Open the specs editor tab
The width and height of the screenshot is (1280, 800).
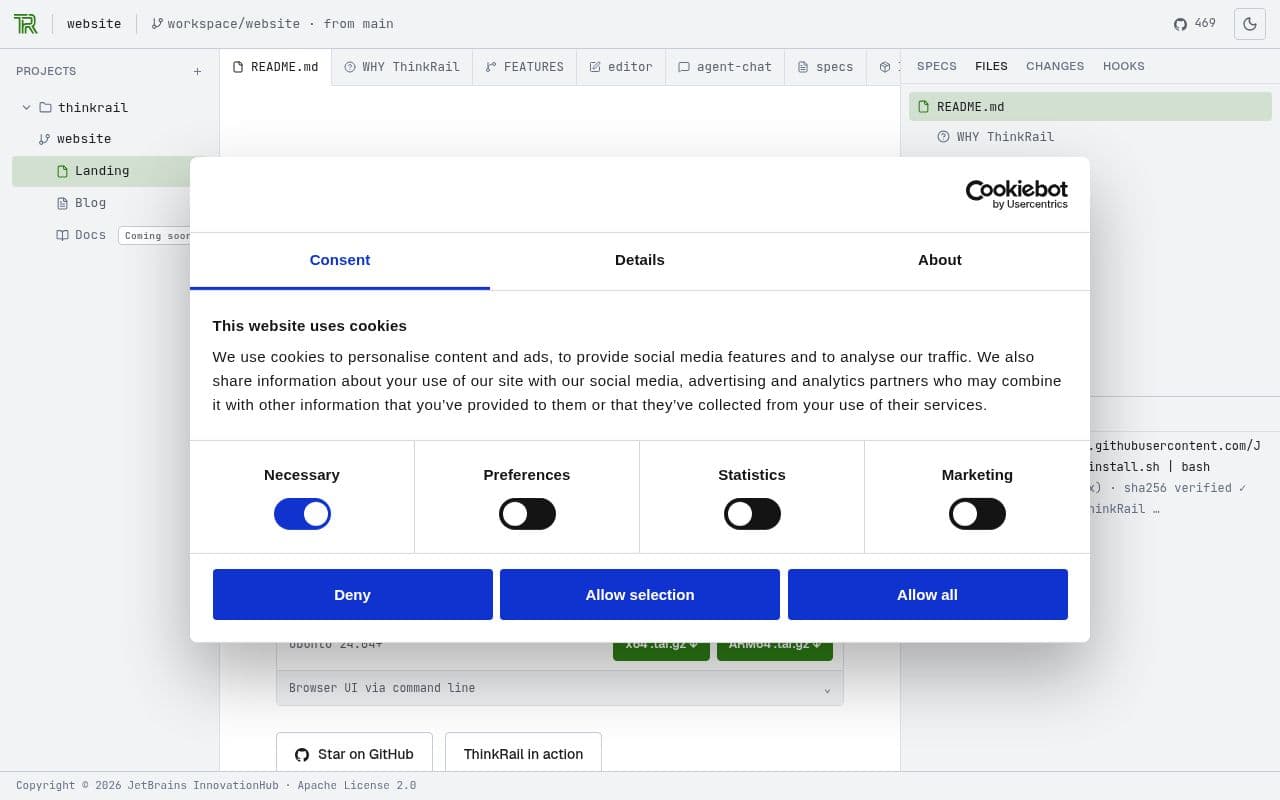(826, 67)
